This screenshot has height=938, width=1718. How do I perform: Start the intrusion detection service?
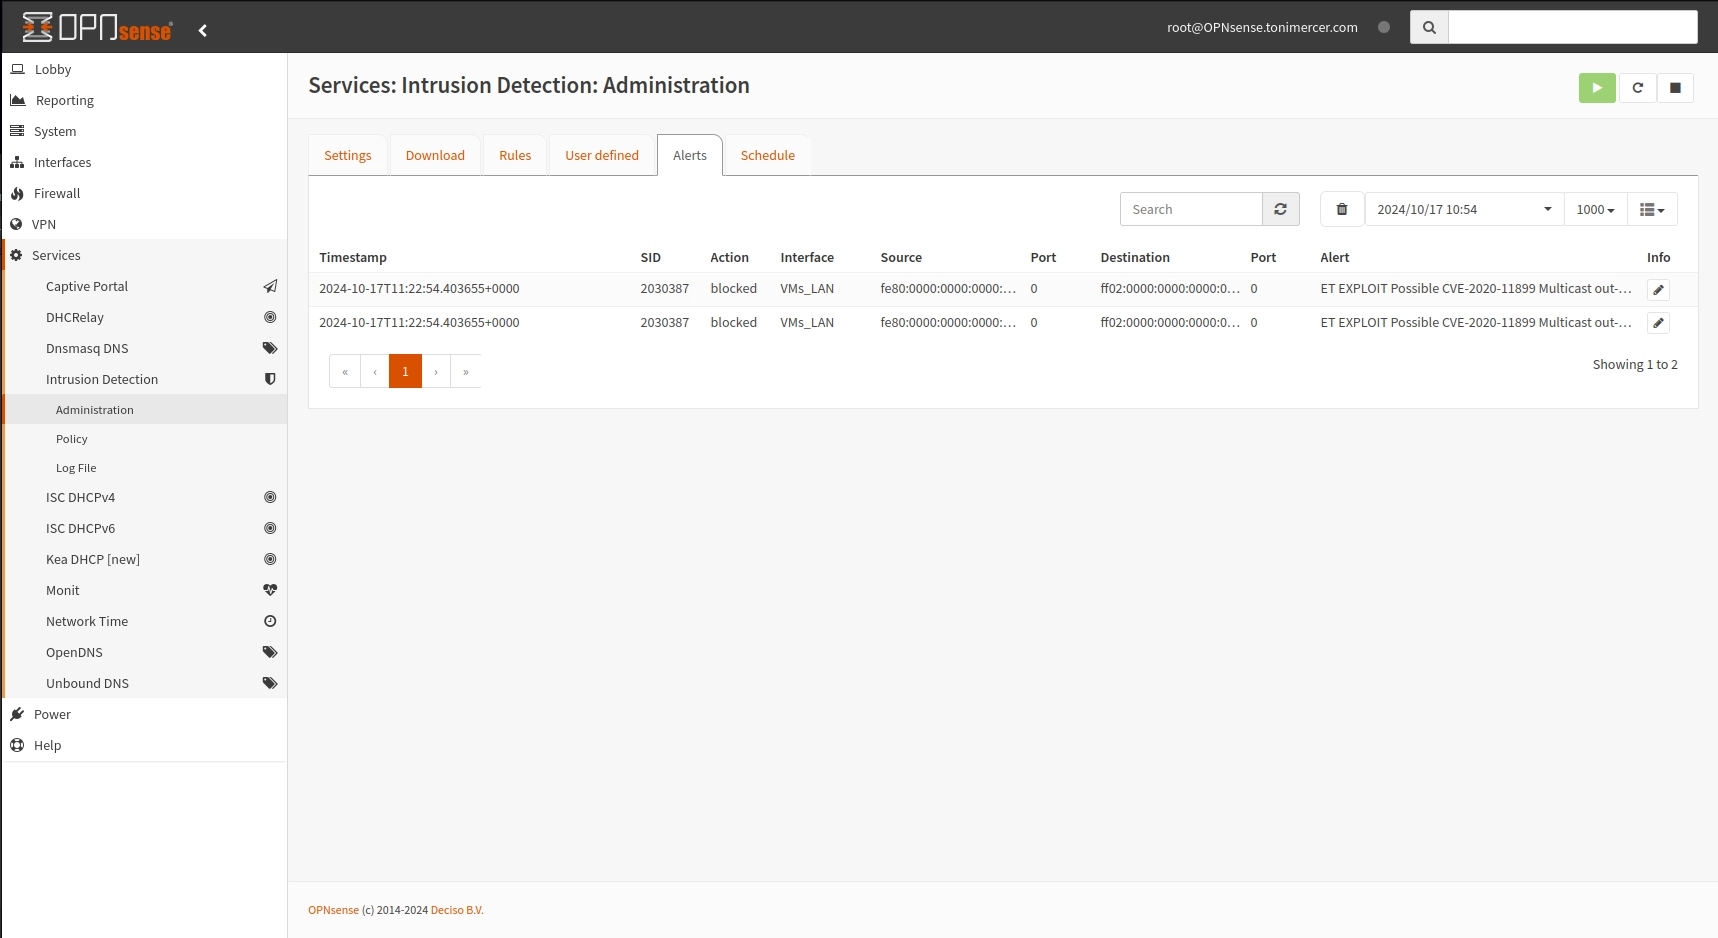(1597, 88)
